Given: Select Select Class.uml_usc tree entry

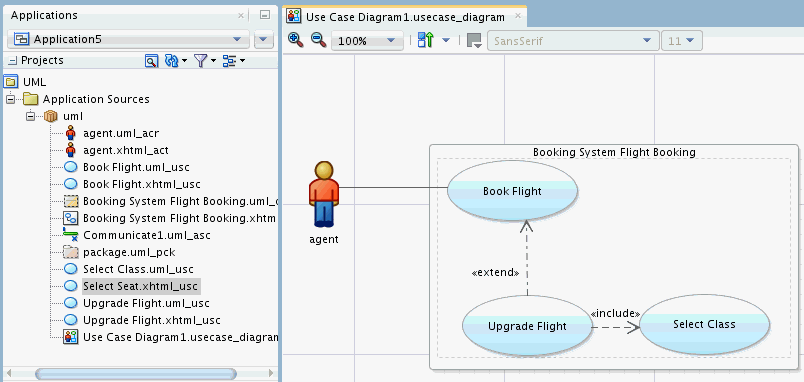Looking at the screenshot, I should pyautogui.click(x=138, y=269).
